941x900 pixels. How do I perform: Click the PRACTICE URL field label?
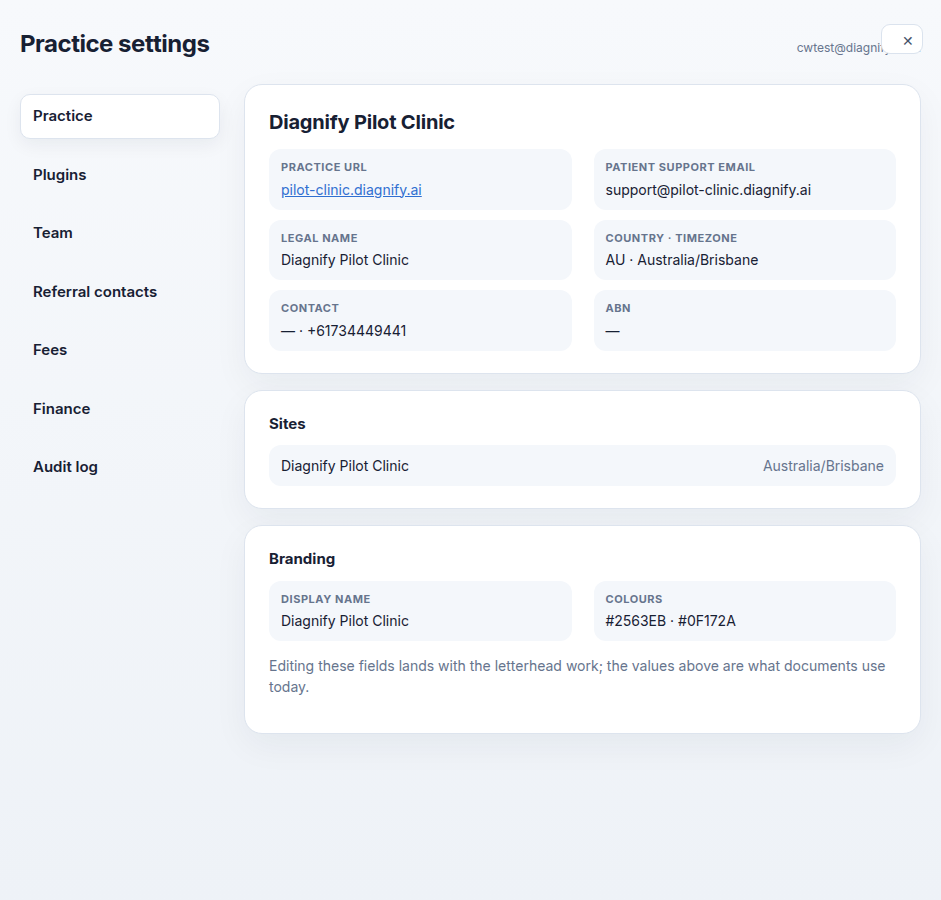[323, 167]
